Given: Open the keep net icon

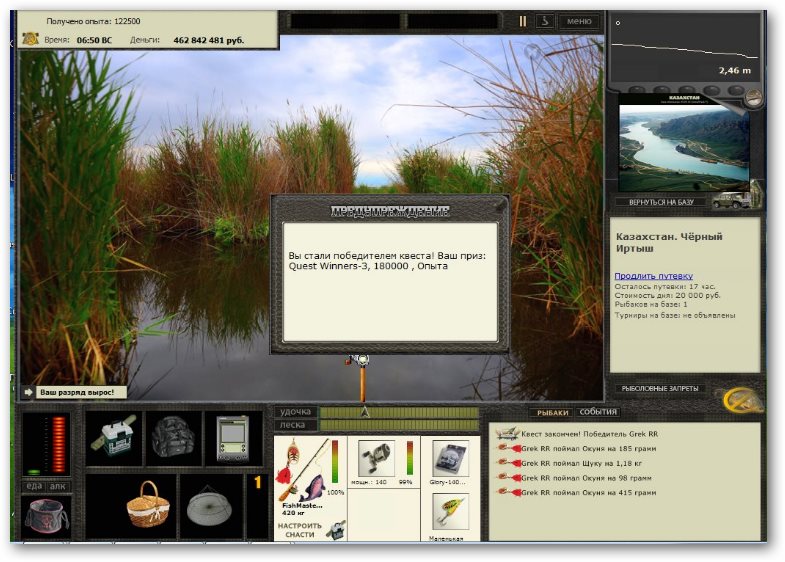Looking at the screenshot, I should (209, 505).
